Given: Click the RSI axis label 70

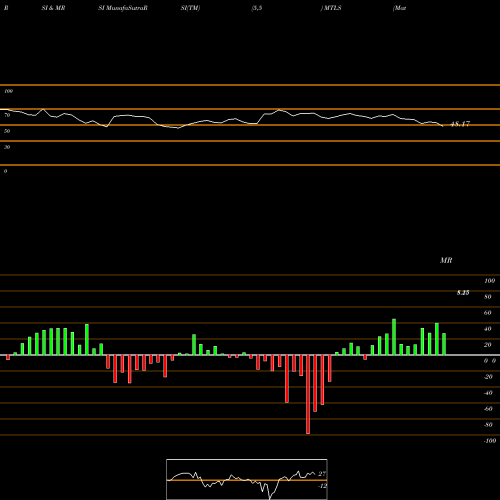Looking at the screenshot, I should pyautogui.click(x=7, y=115).
